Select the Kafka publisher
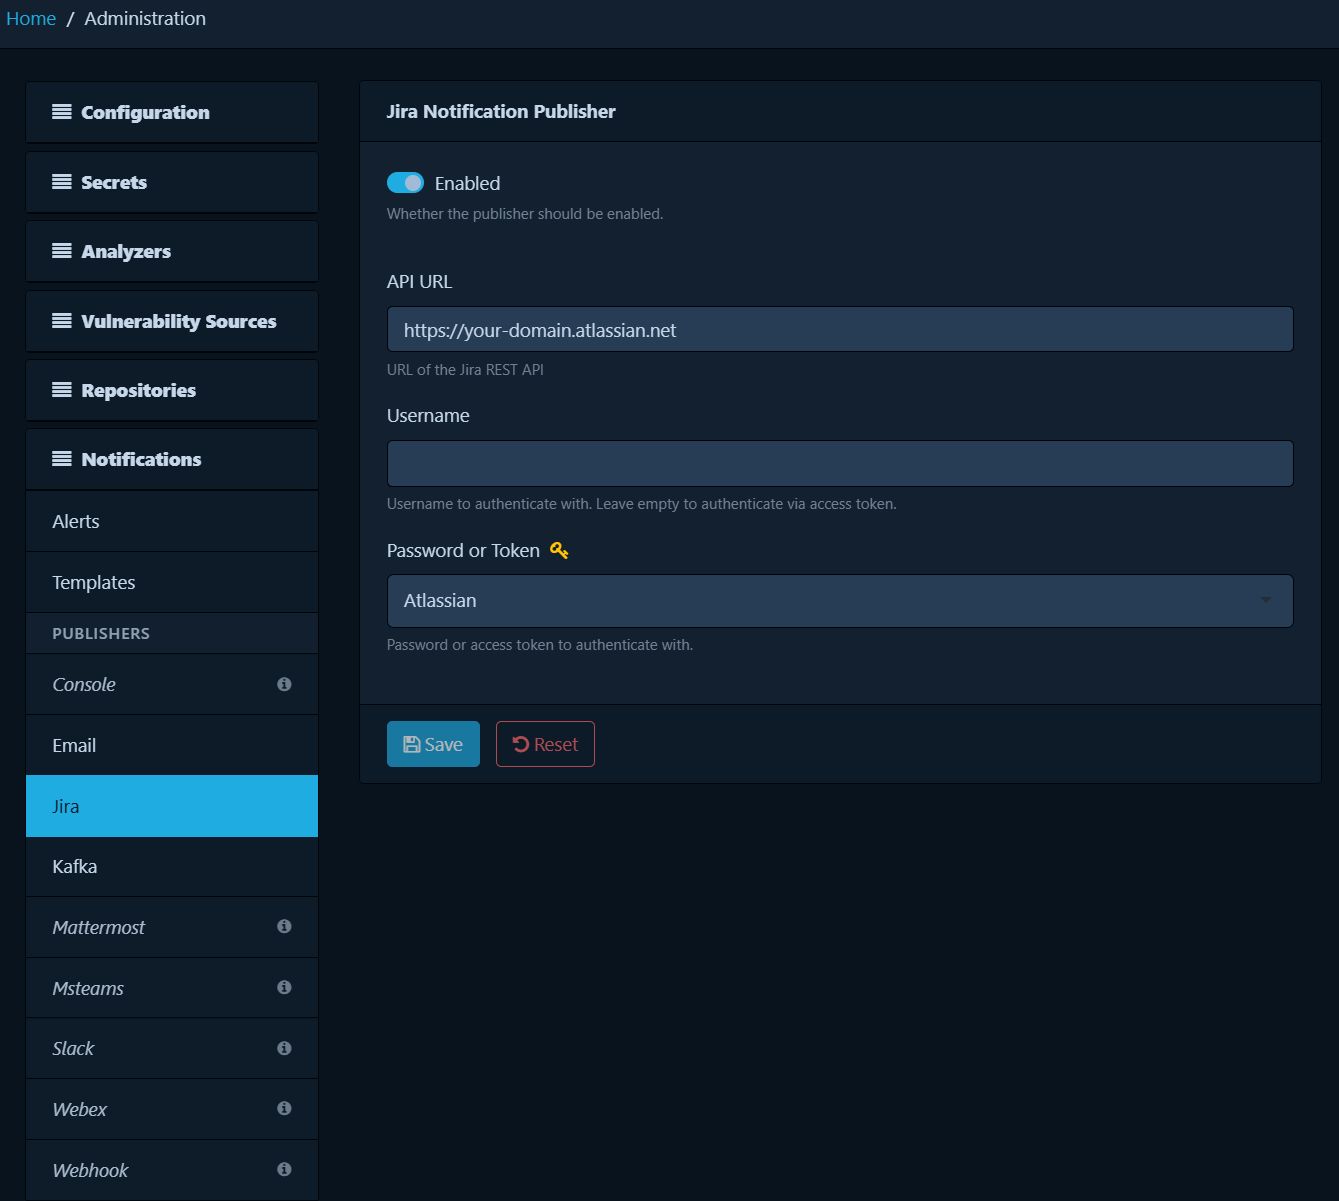1339x1201 pixels. pos(172,866)
